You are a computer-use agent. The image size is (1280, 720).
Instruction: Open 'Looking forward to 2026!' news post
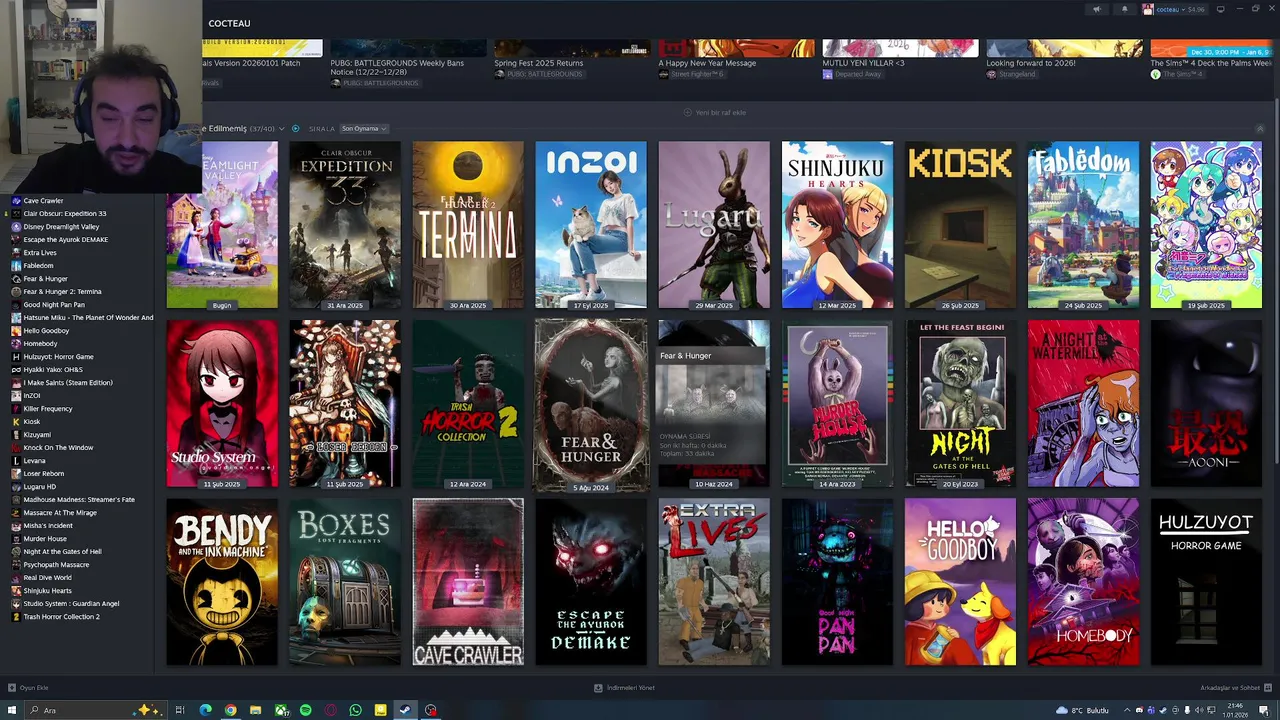pyautogui.click(x=1030, y=63)
